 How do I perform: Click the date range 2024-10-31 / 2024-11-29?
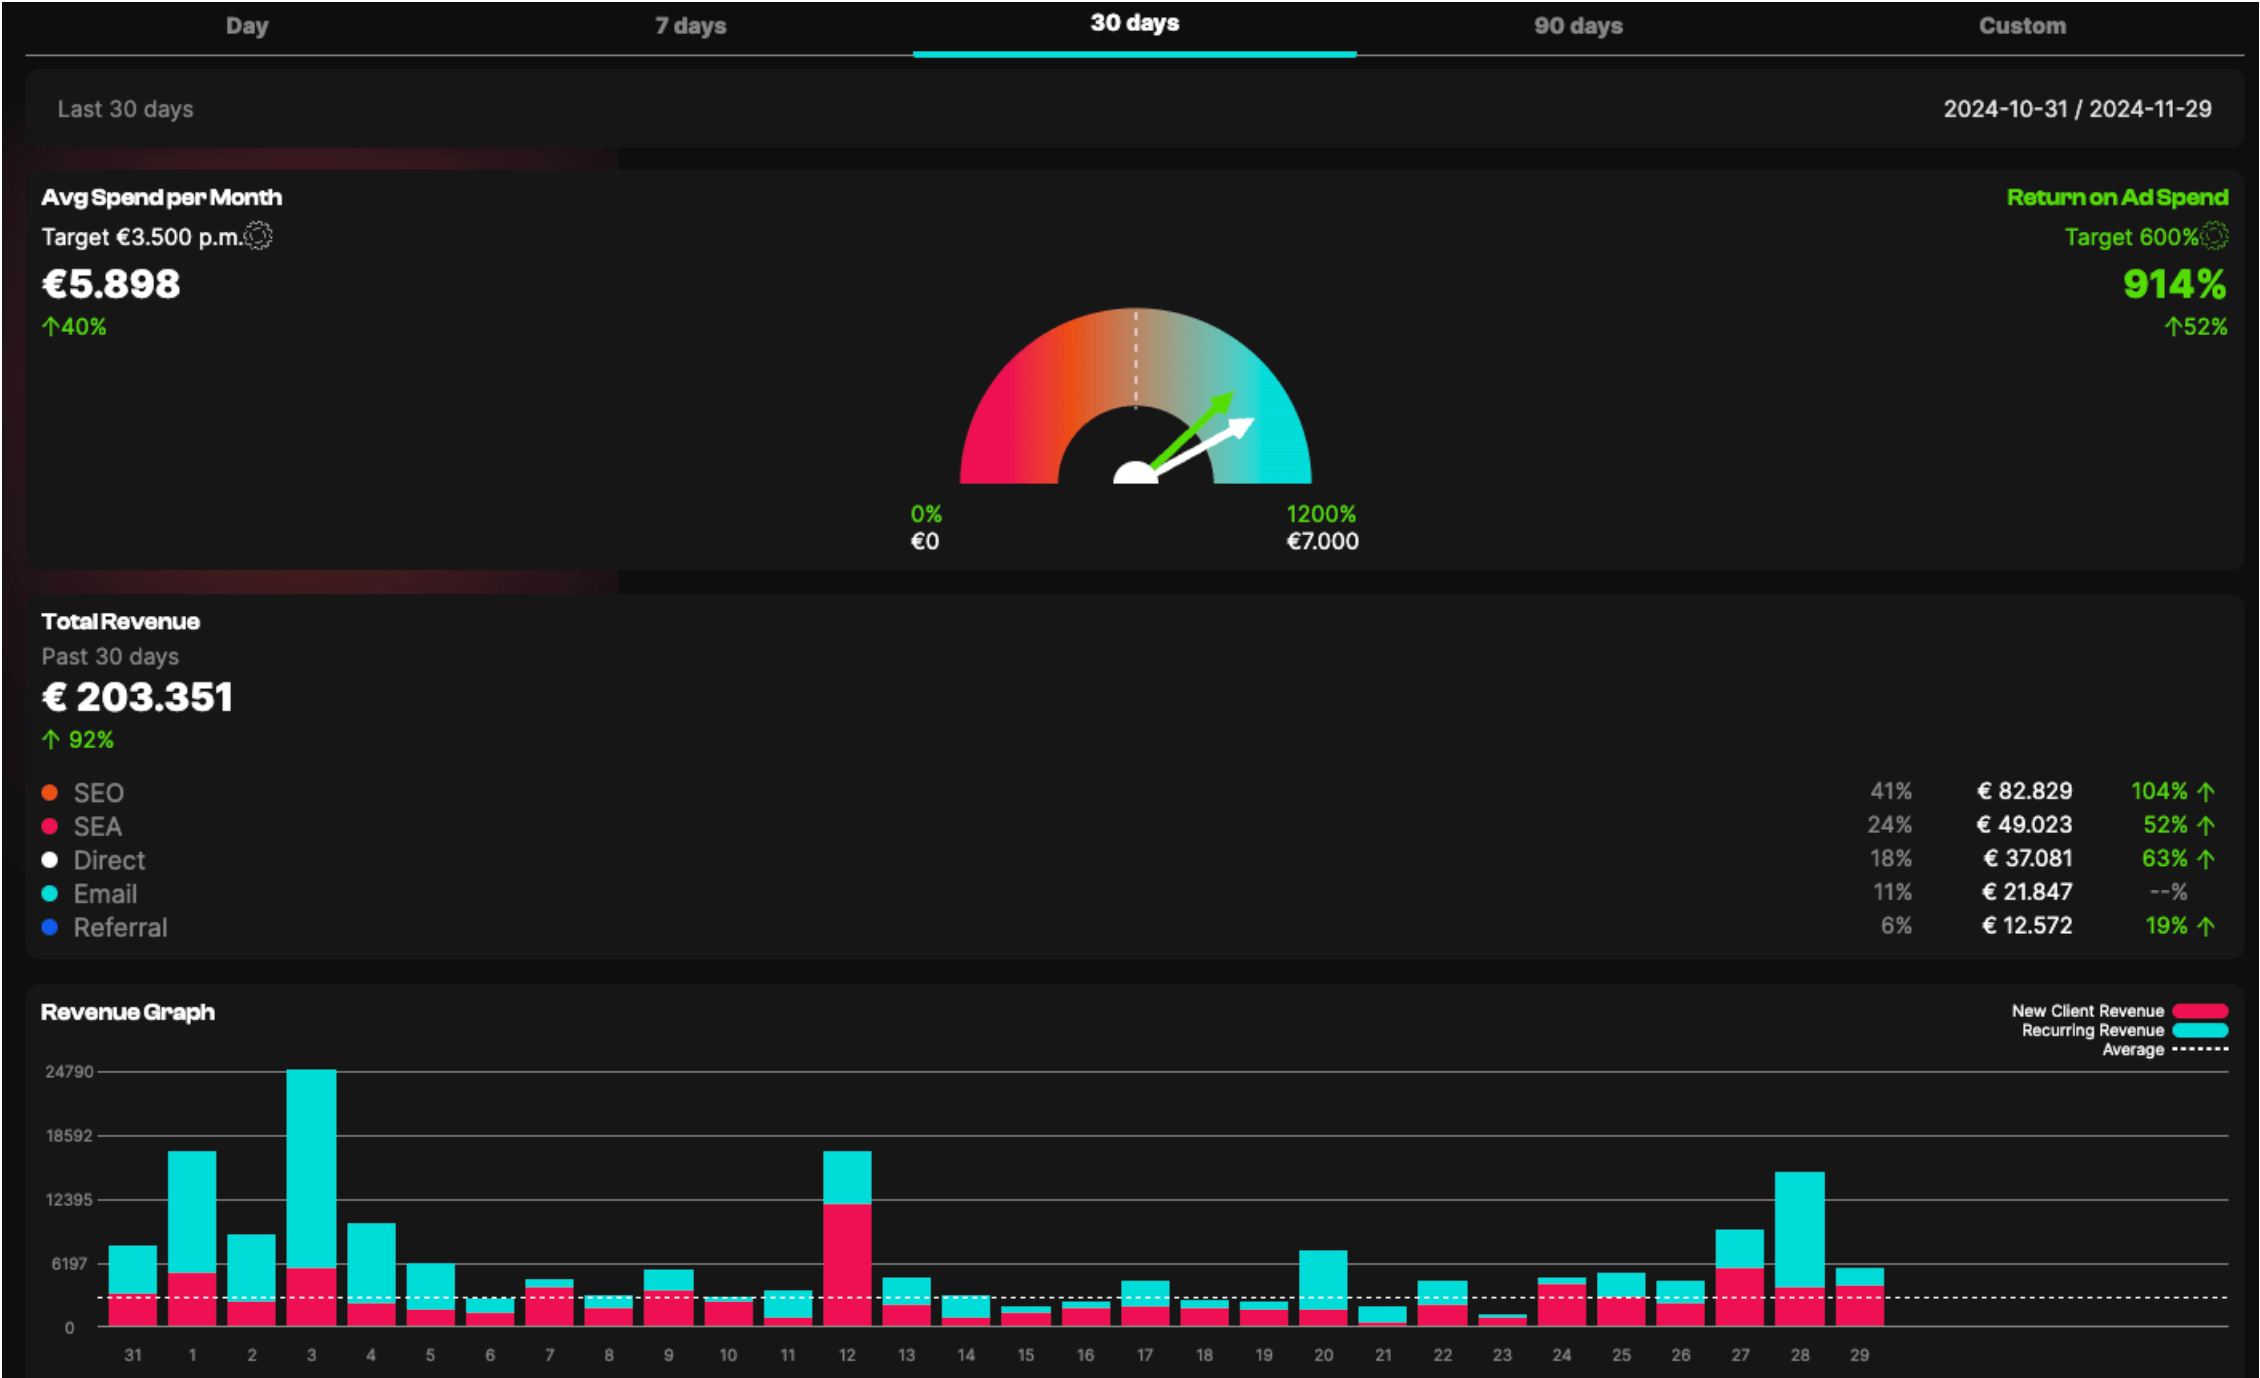[x=2077, y=109]
